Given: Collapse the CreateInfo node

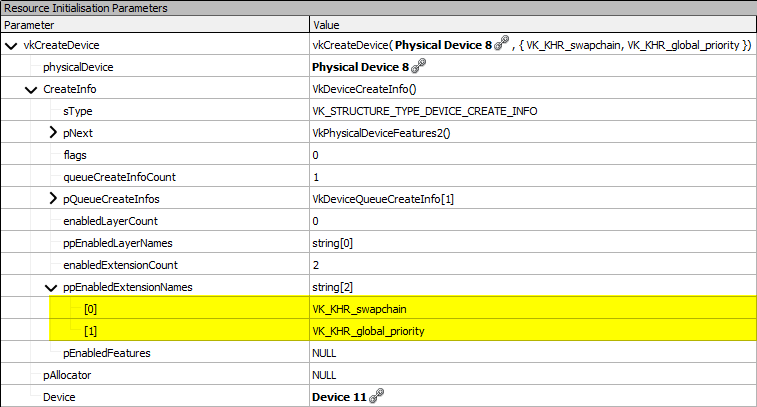Looking at the screenshot, I should pos(31,89).
